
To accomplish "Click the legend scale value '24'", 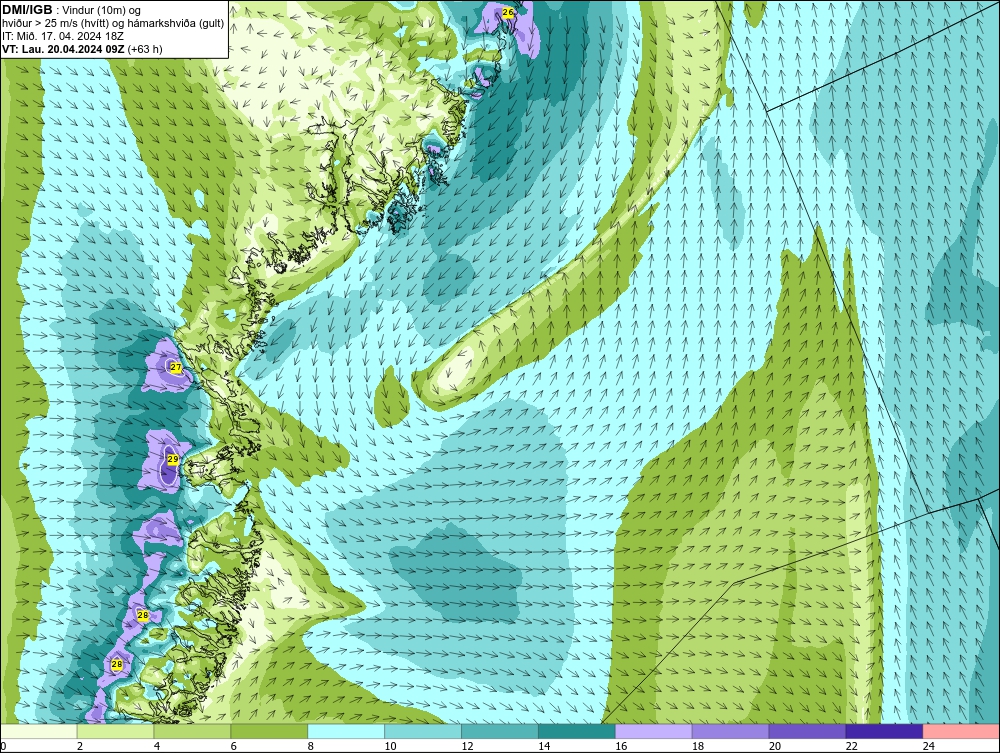I will (x=929, y=746).
